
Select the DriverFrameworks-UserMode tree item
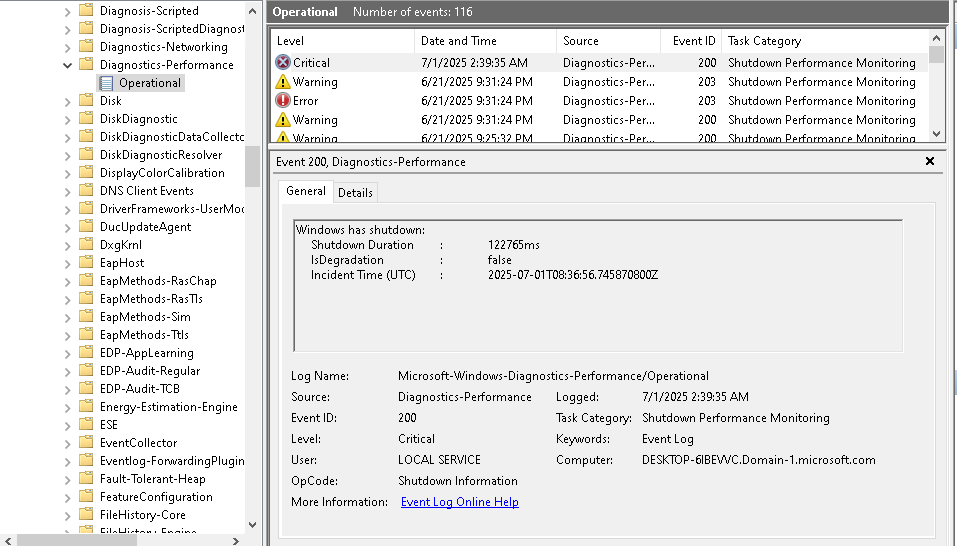coord(172,209)
